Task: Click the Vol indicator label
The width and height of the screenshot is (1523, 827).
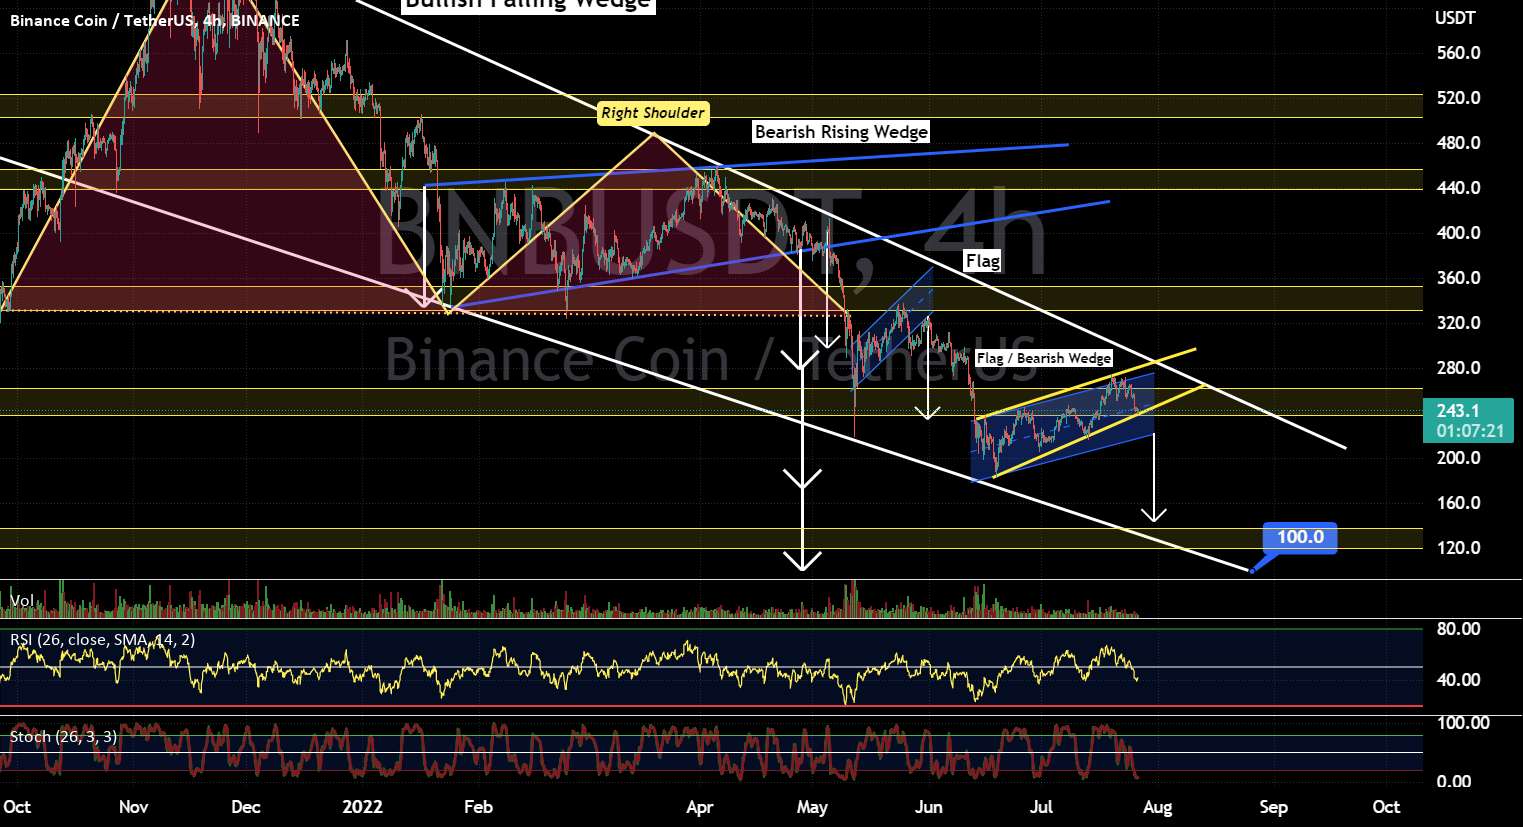Action: tap(22, 600)
